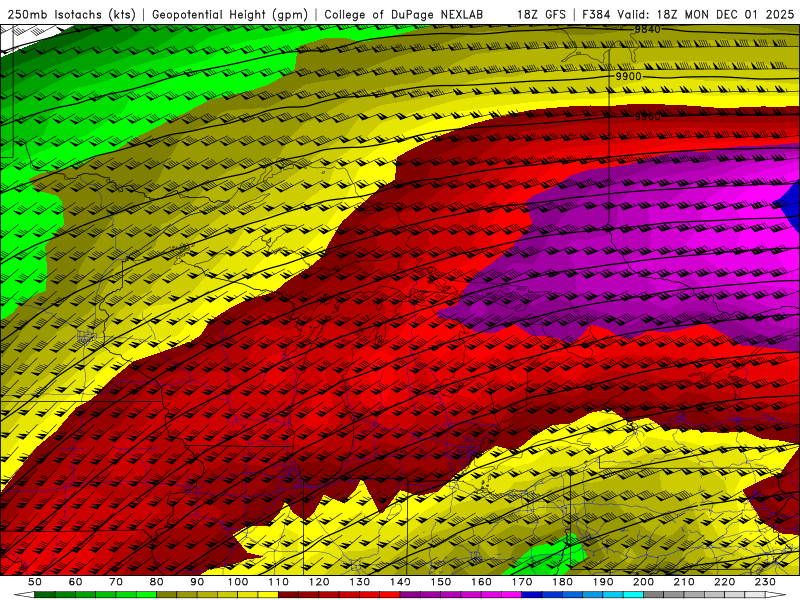Viewport: 800px width, 600px height.
Task: Click the 230 label on the color scale
Action: pyautogui.click(x=765, y=582)
